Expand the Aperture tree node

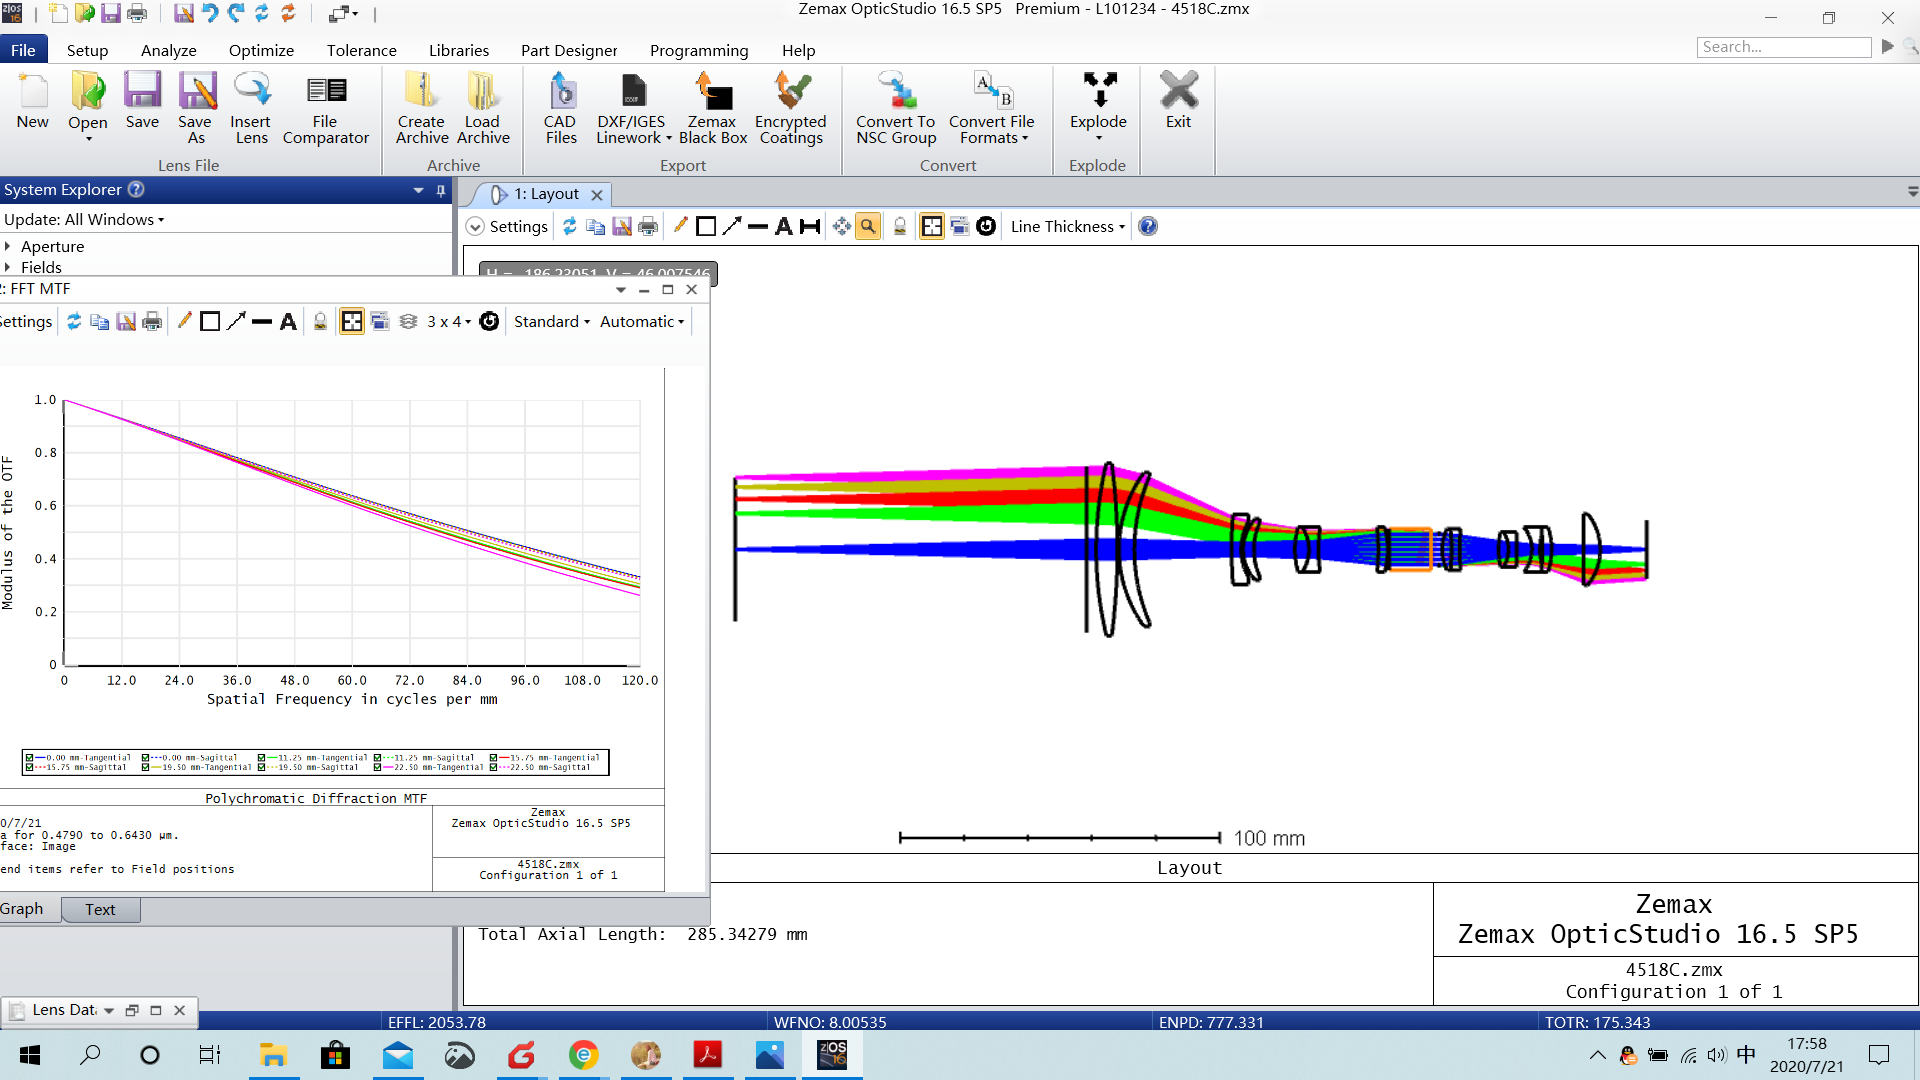click(8, 246)
